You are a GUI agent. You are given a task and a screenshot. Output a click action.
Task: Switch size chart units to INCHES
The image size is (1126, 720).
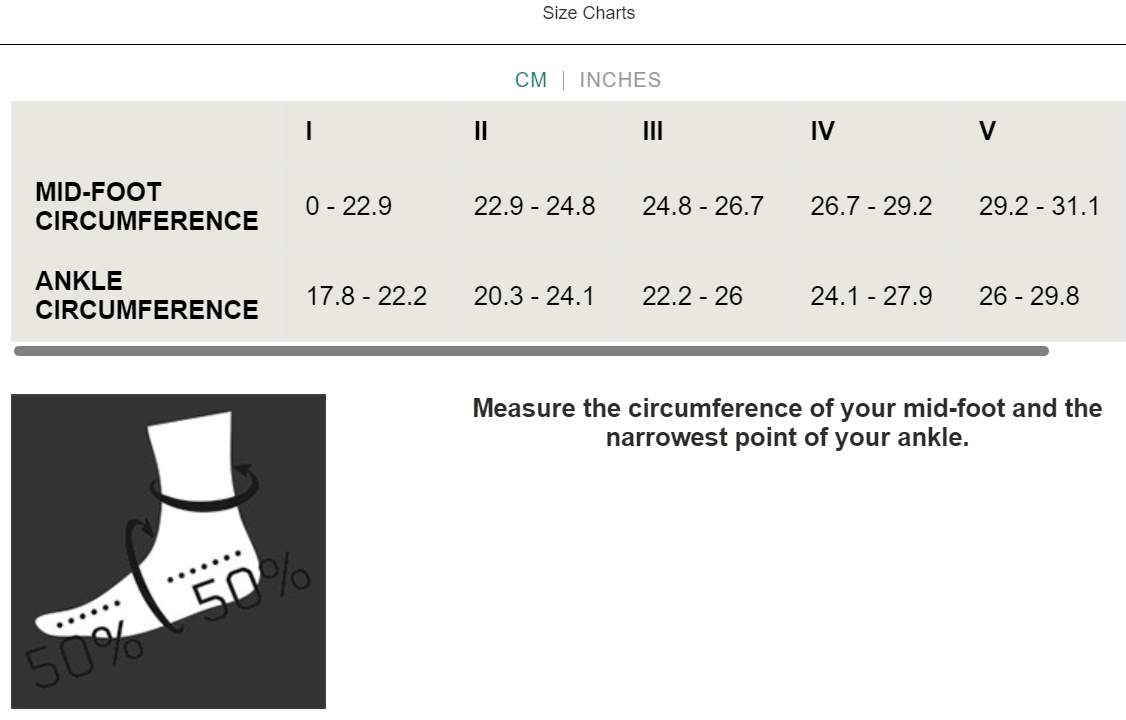pyautogui.click(x=620, y=80)
